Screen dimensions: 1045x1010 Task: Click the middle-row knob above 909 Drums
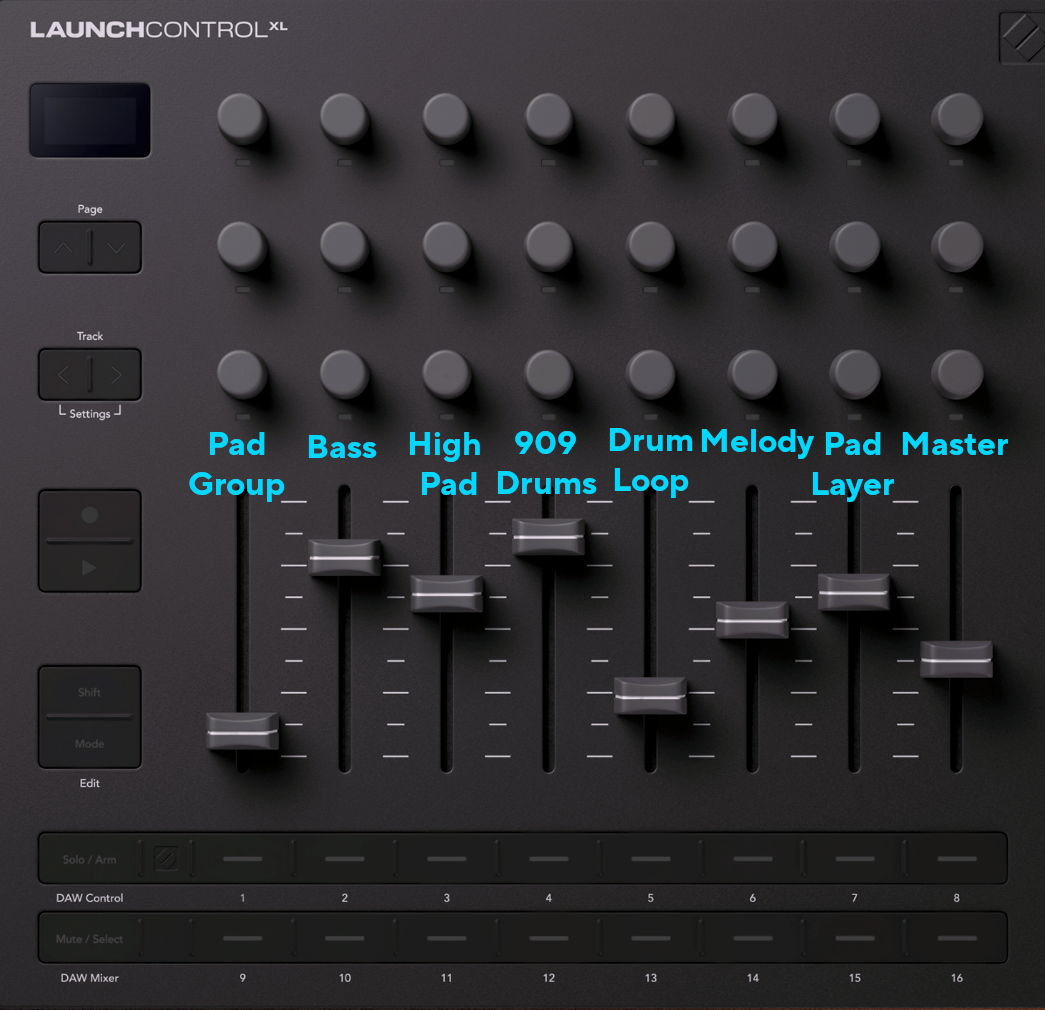pos(548,247)
